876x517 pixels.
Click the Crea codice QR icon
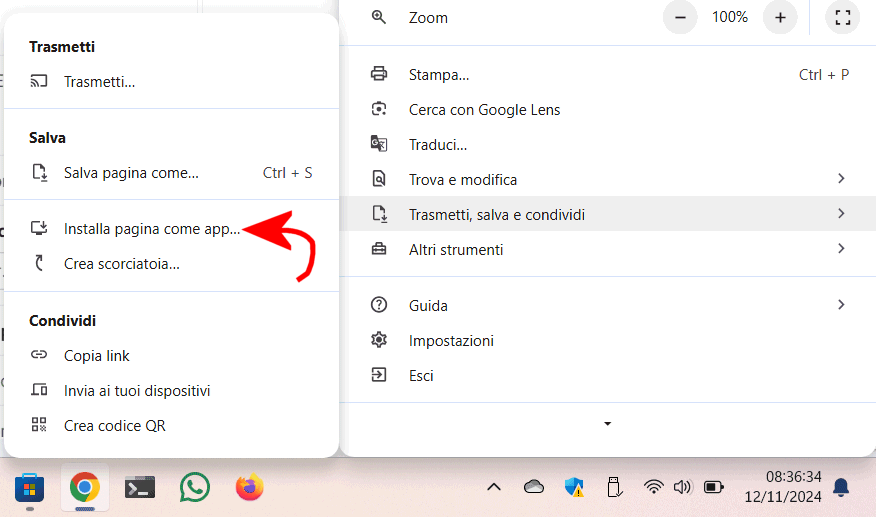click(39, 425)
